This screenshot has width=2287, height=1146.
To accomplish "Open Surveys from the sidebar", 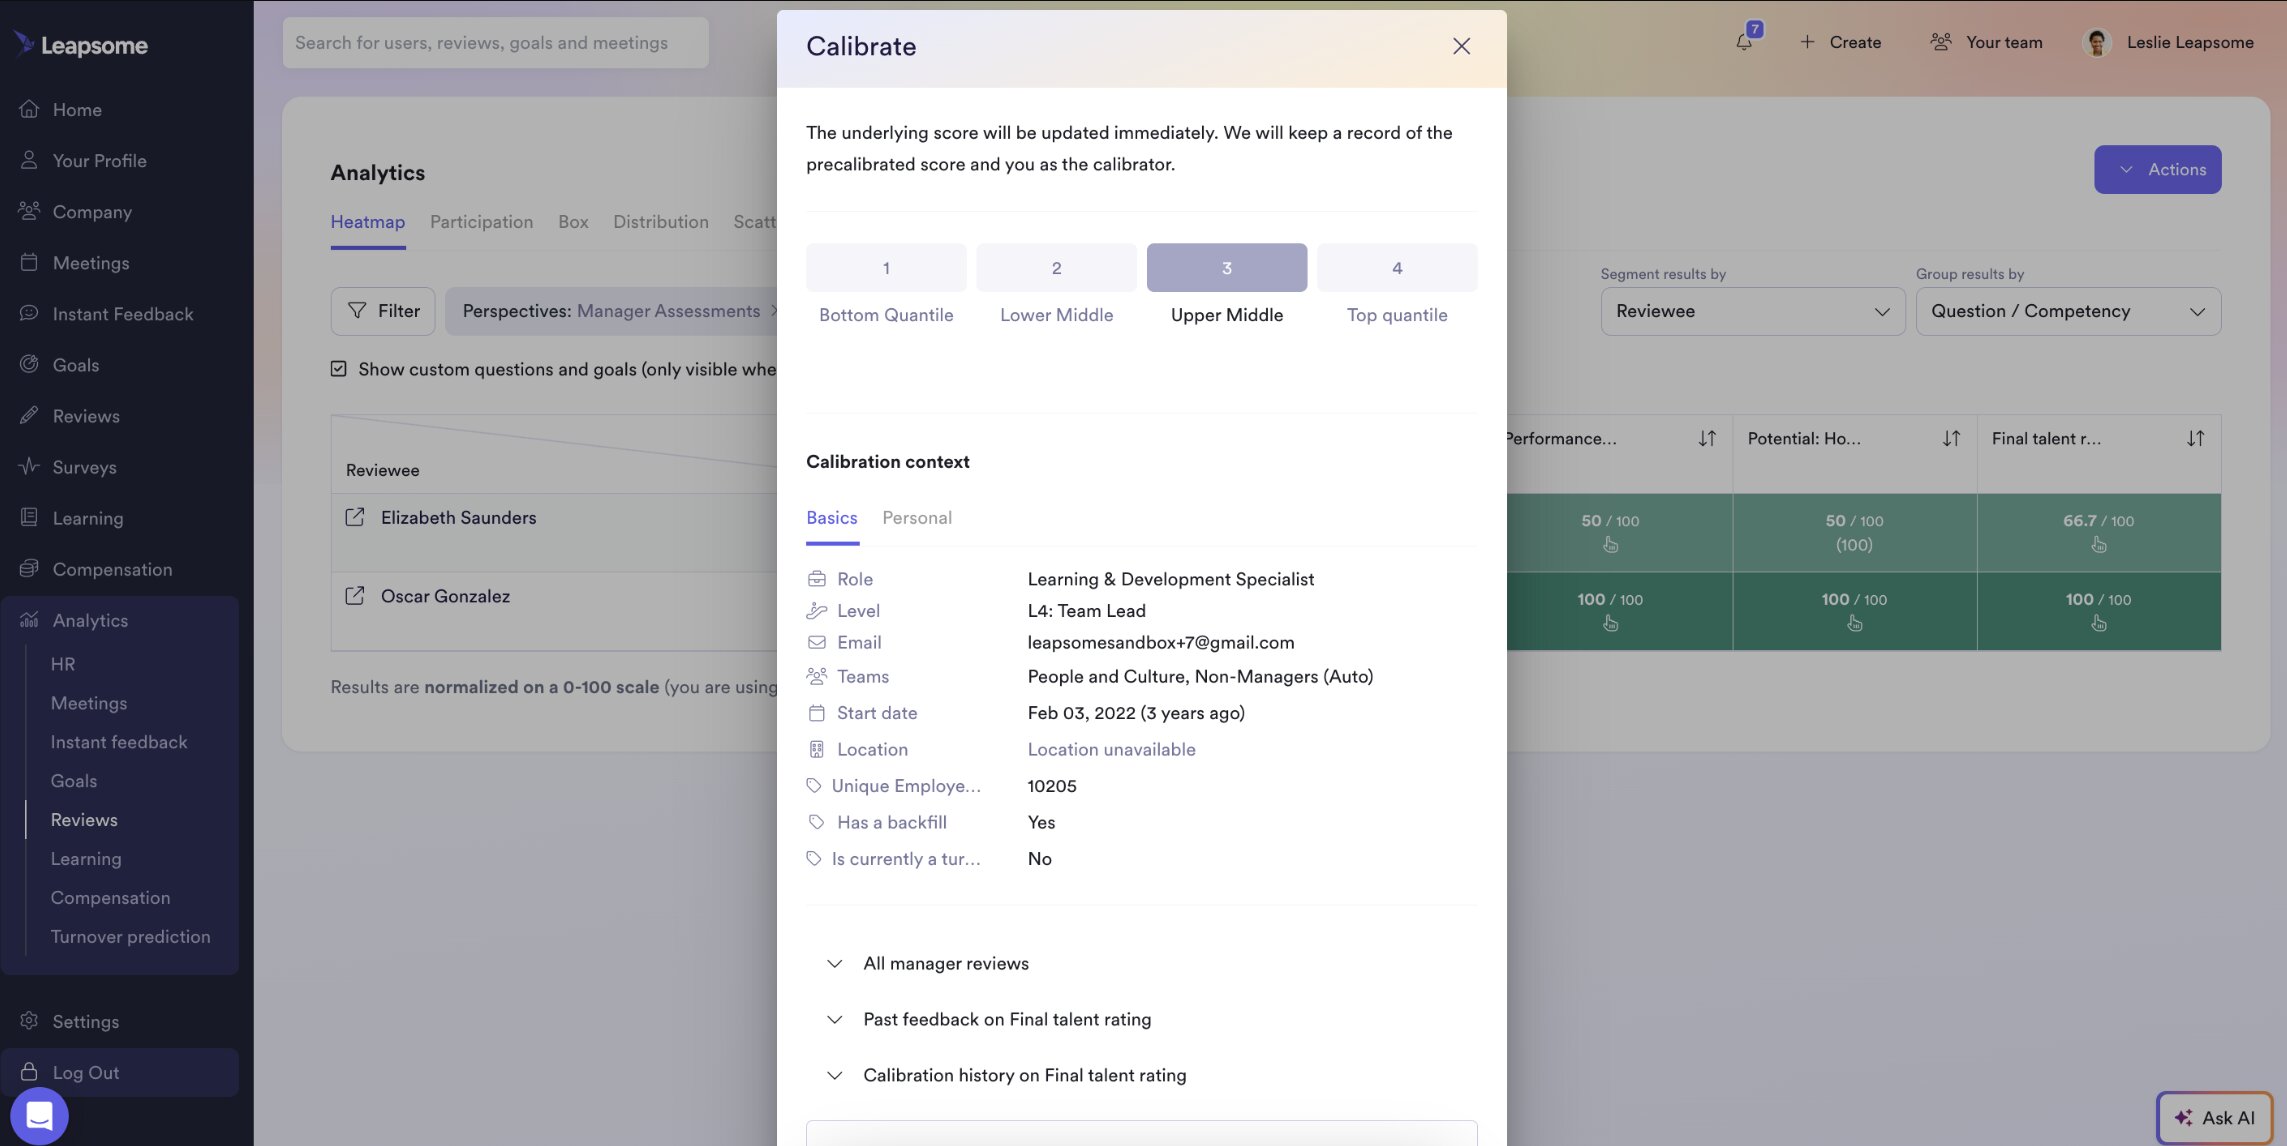I will tap(84, 467).
